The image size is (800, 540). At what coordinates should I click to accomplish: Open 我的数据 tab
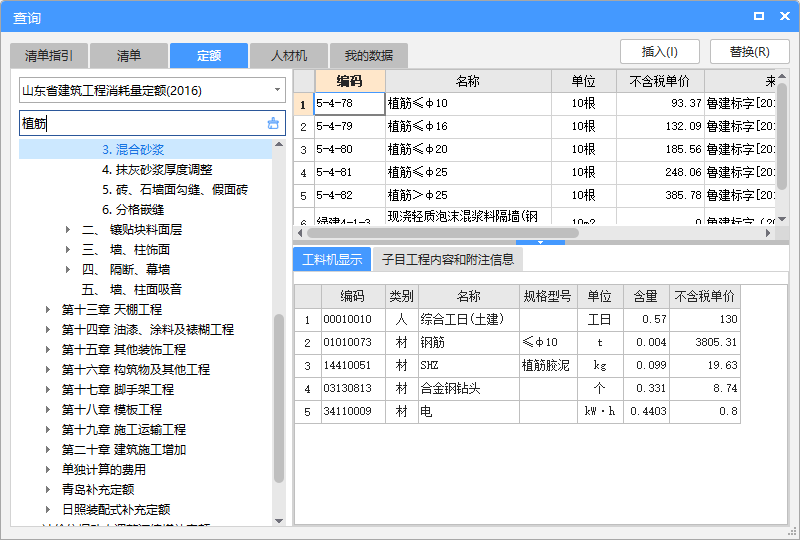tap(368, 56)
